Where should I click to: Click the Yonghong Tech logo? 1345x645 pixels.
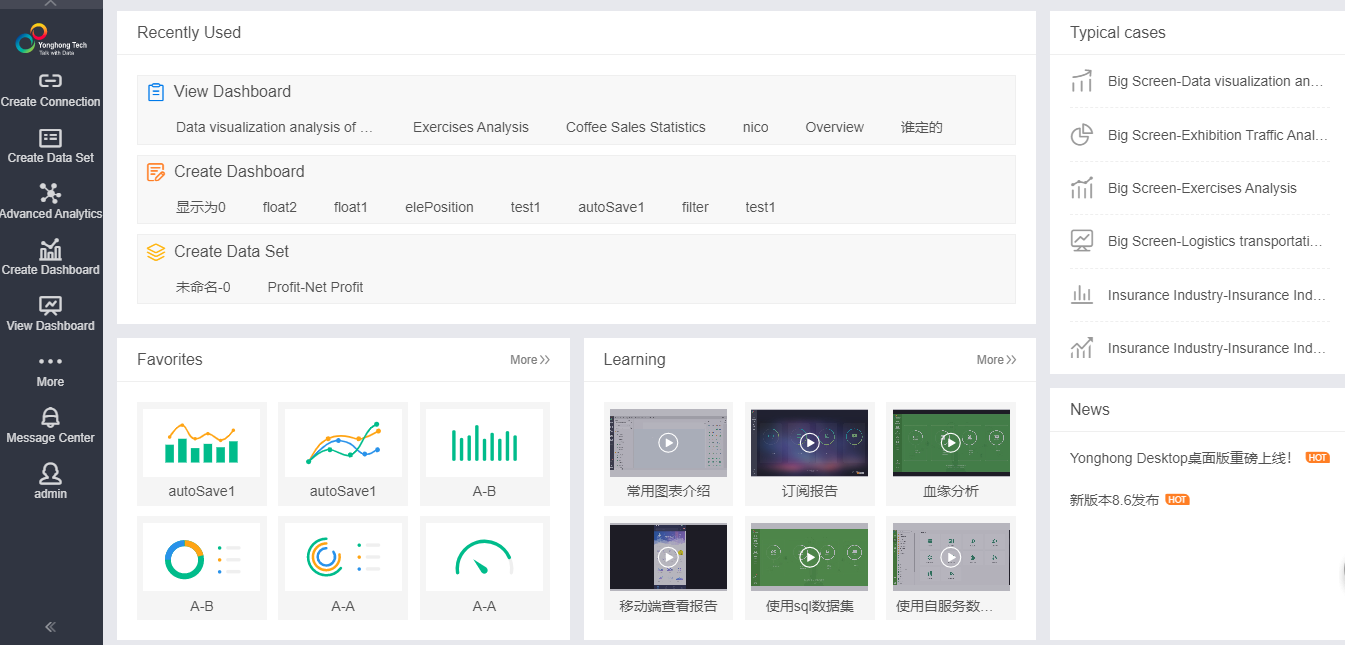(50, 41)
